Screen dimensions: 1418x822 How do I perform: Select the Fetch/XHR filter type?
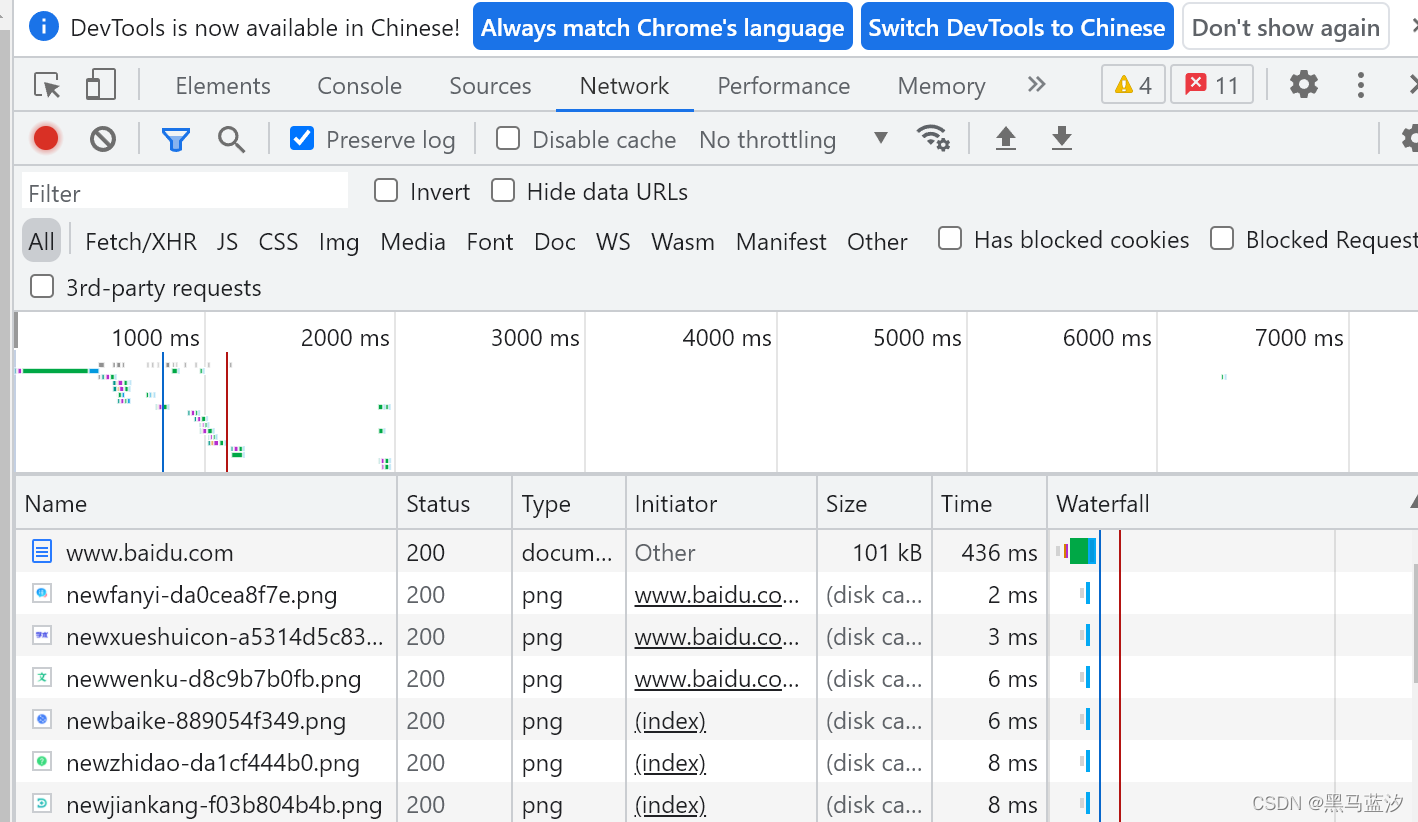141,242
